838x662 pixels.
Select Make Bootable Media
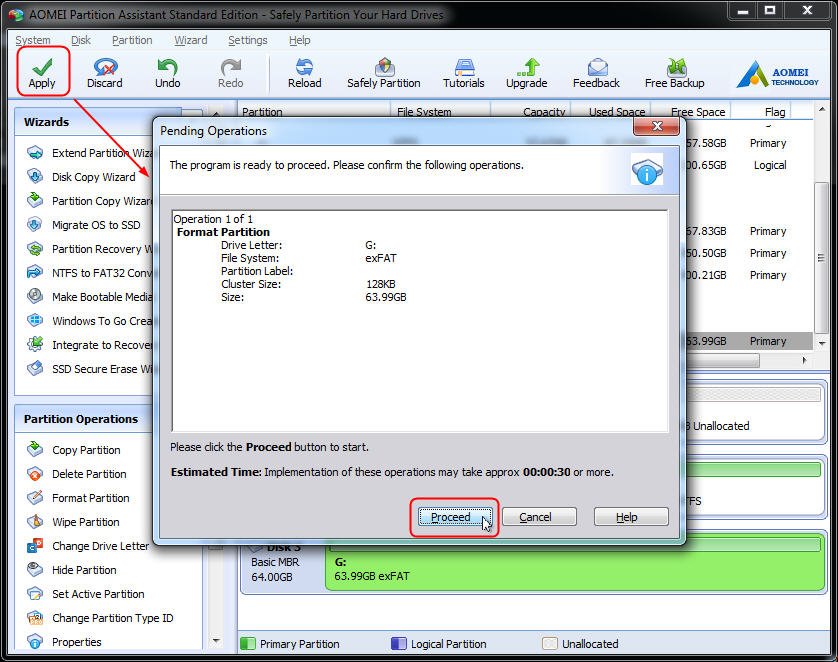(x=90, y=297)
